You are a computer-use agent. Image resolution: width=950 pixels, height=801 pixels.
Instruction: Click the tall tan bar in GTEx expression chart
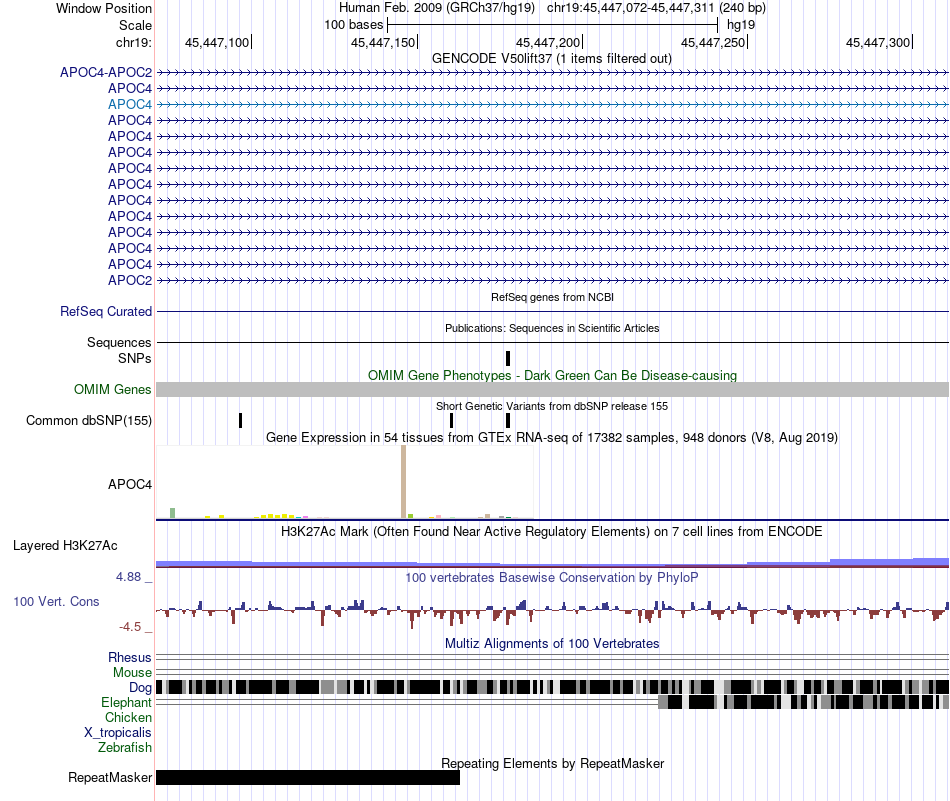404,482
